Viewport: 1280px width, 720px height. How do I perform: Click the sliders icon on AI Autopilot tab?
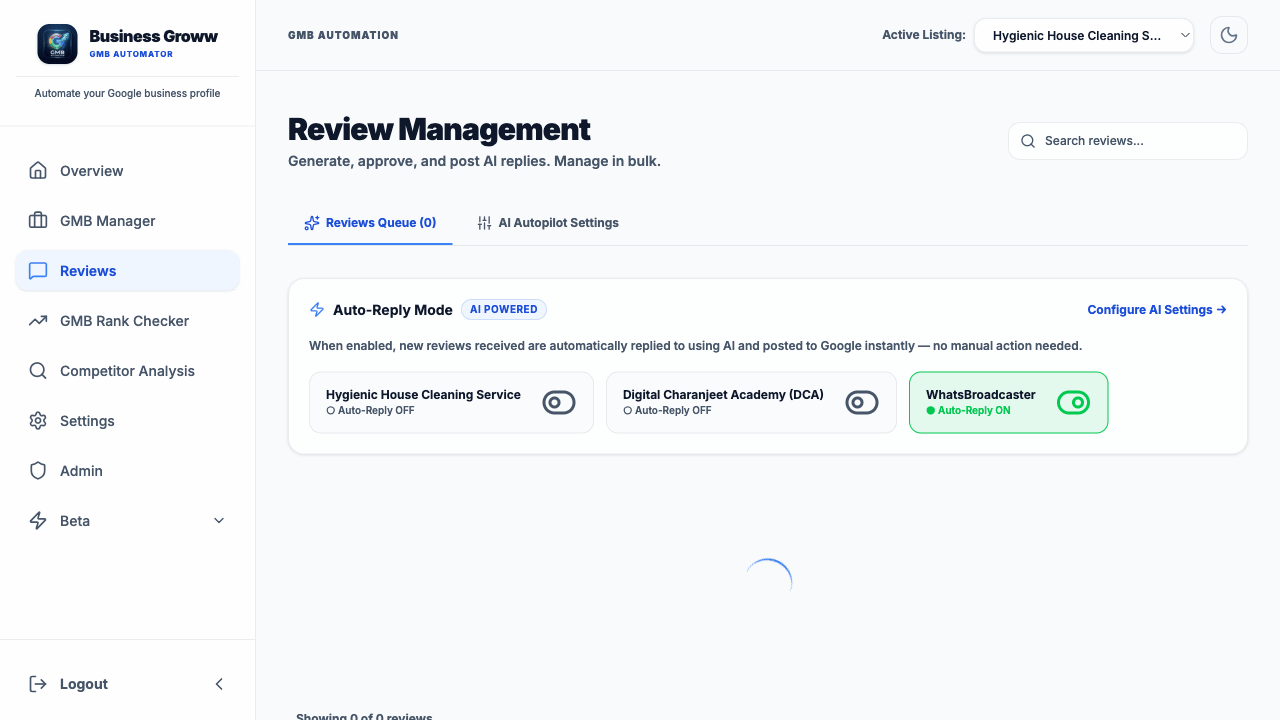(x=485, y=223)
